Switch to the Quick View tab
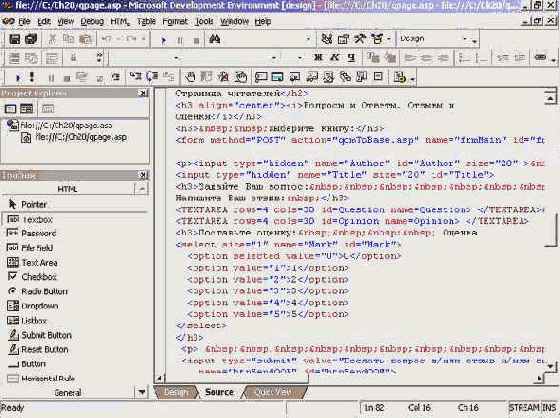 coord(274,392)
